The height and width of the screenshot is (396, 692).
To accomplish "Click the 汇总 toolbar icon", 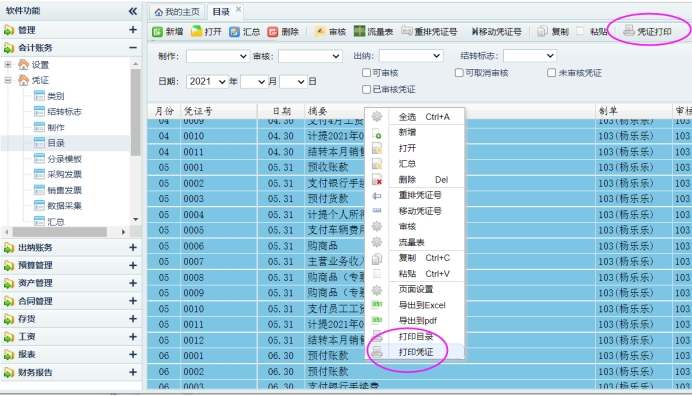I will tap(234, 32).
